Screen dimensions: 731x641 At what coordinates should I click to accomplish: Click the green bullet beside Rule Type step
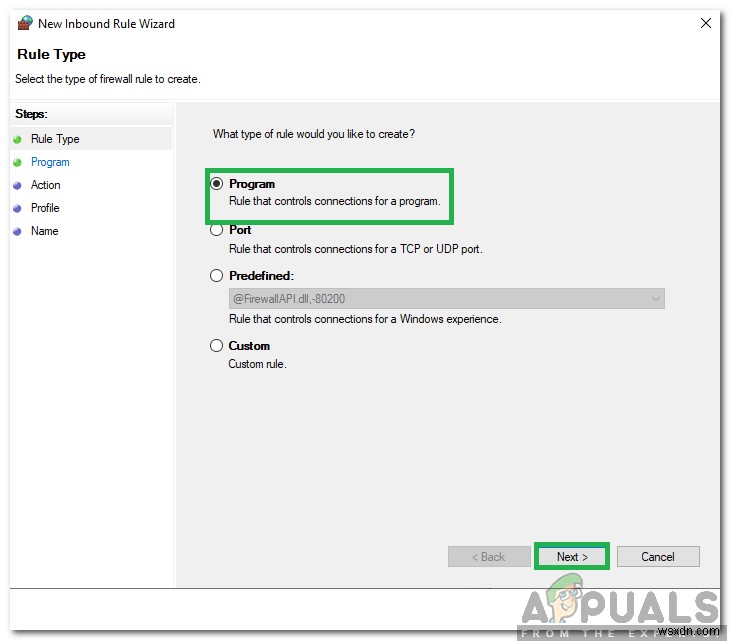coord(18,139)
